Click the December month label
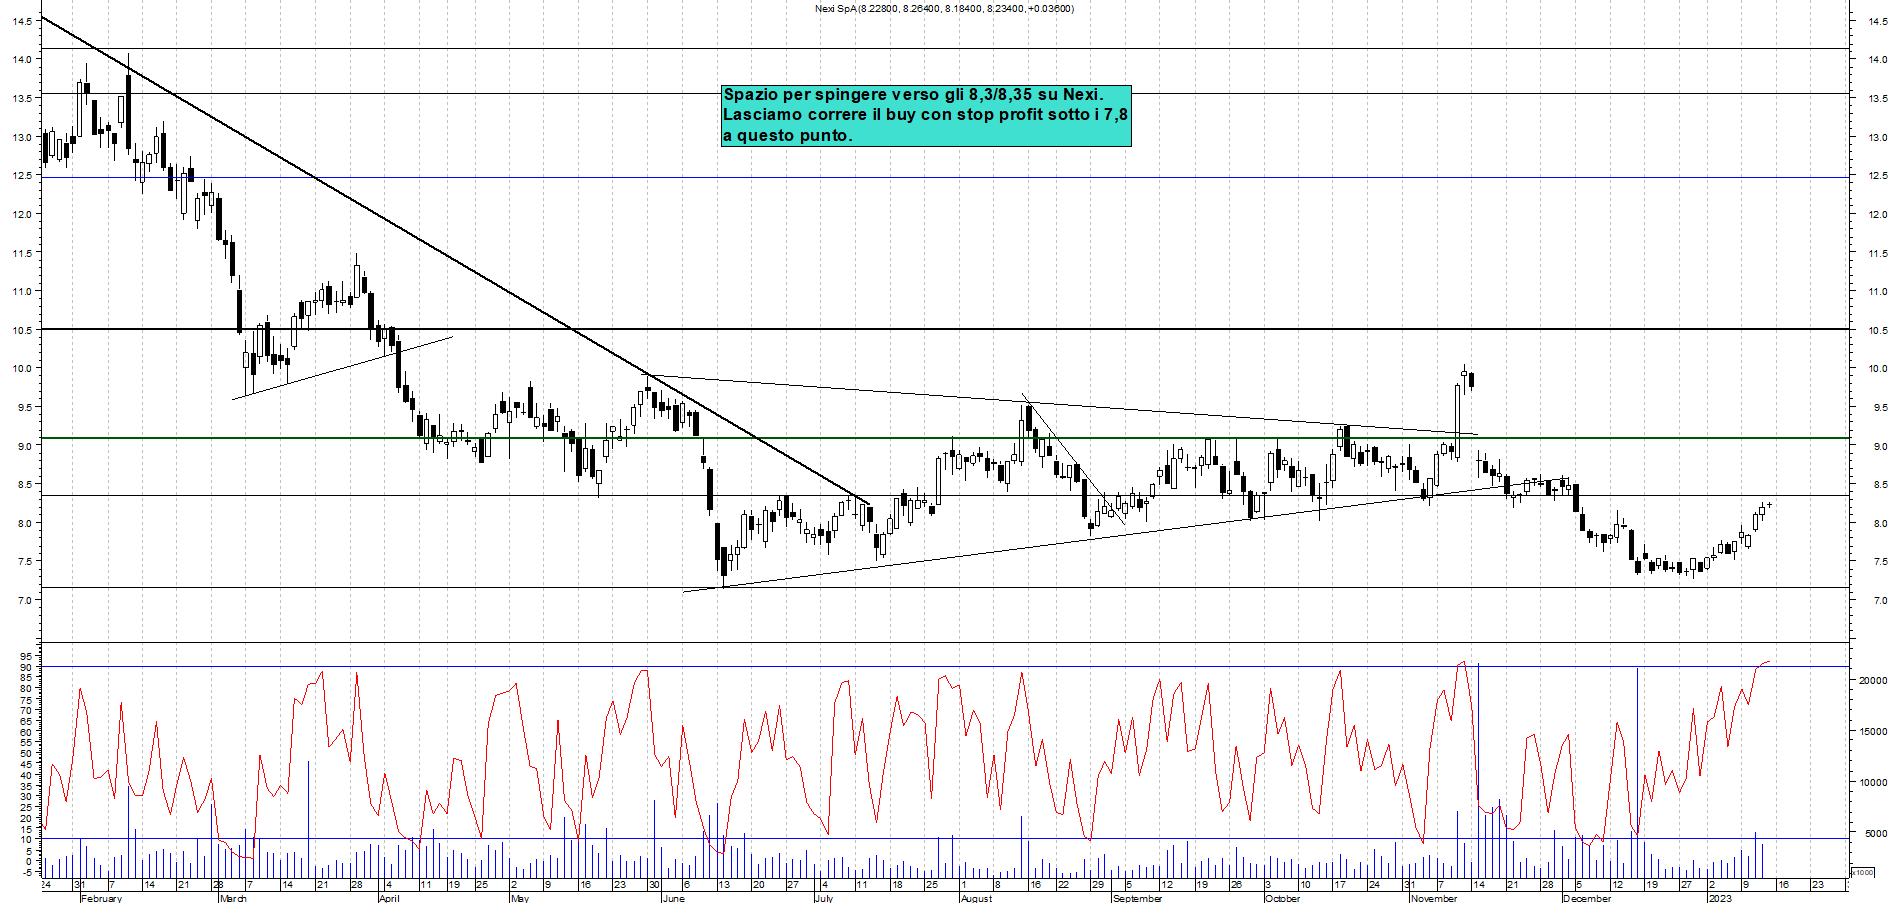The width and height of the screenshot is (1890, 903). pos(1587,898)
